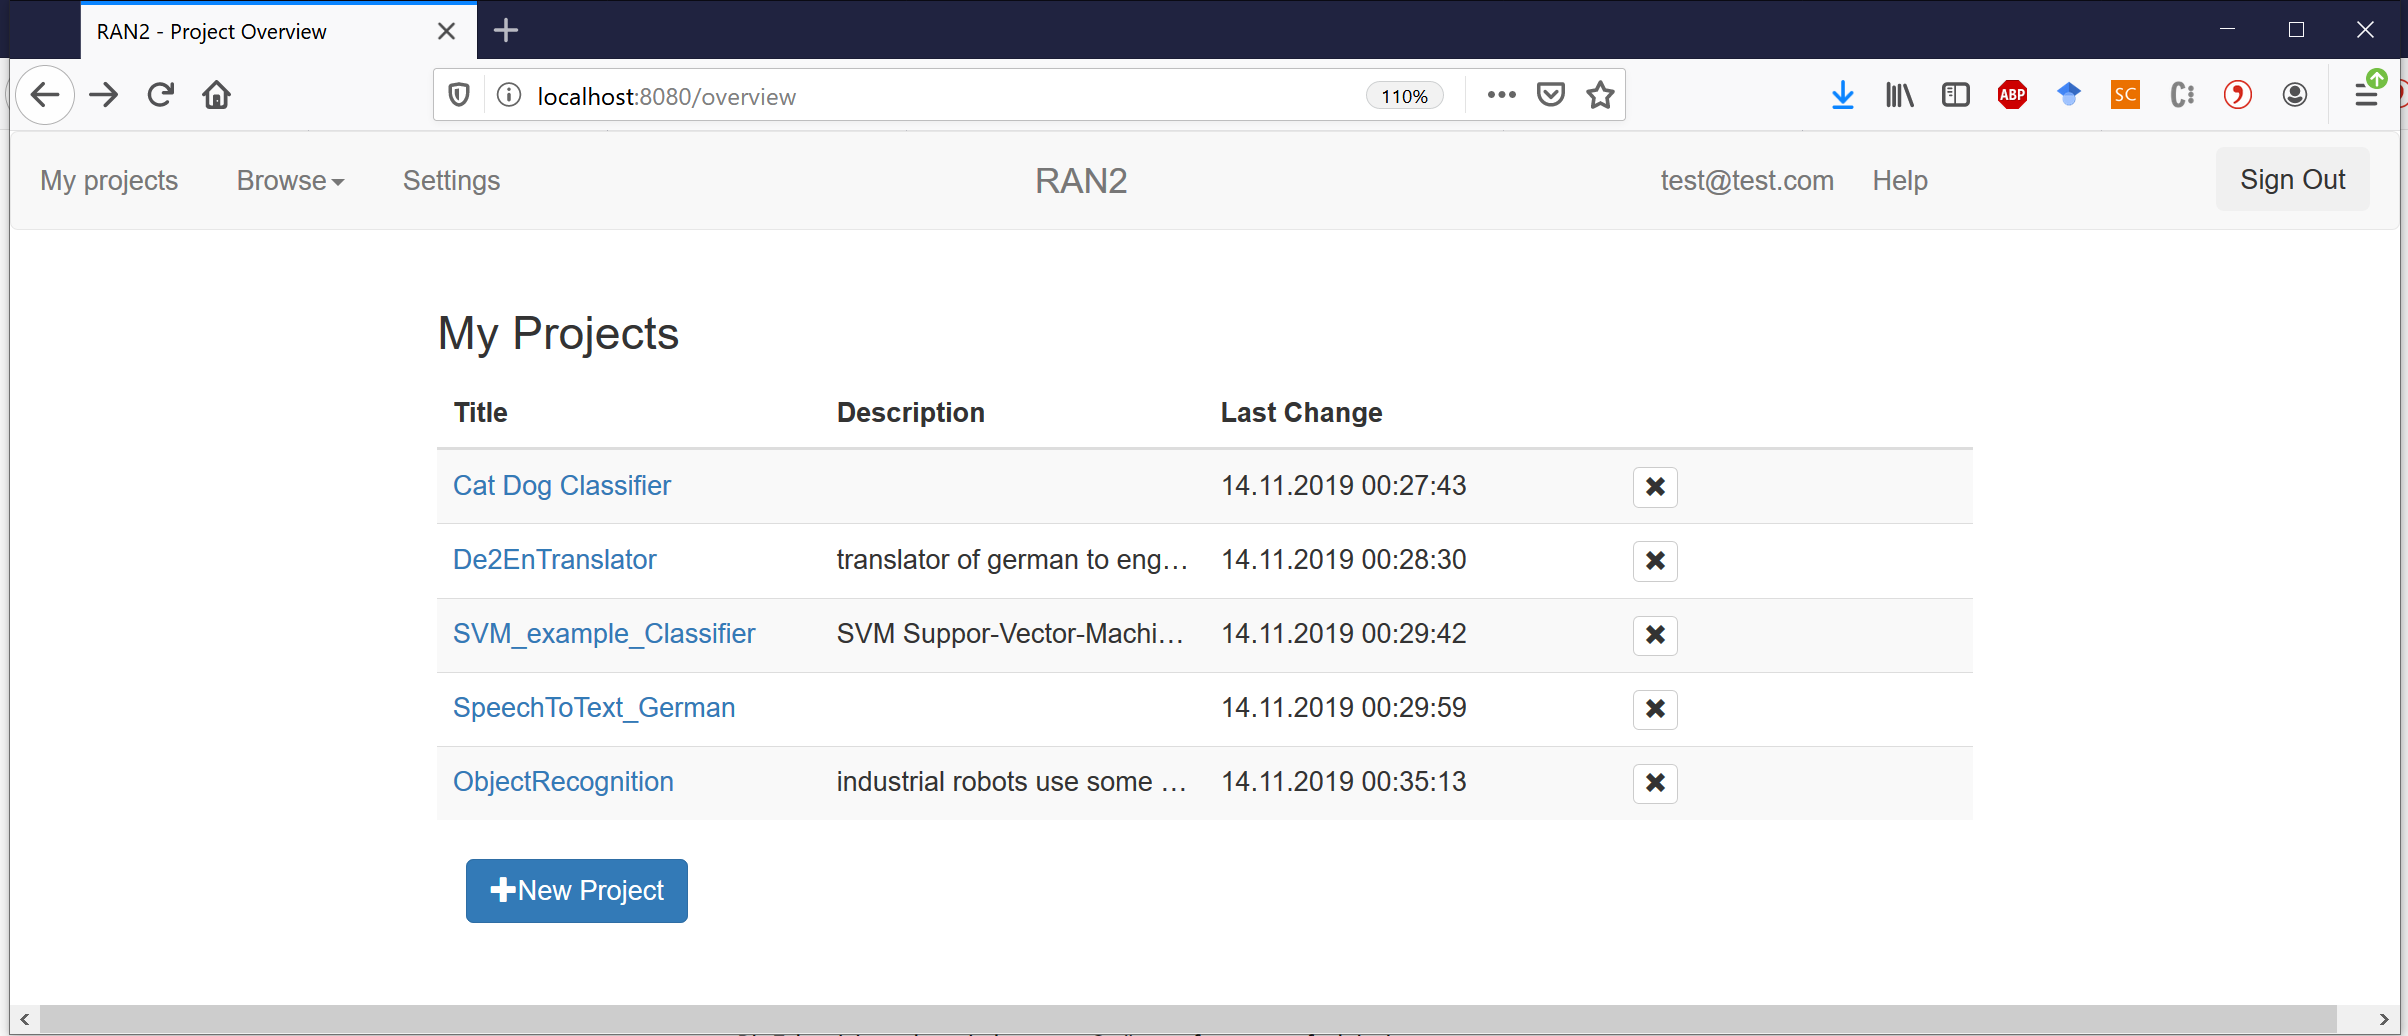
Task: Open the Cat Dog Classifier project
Action: (x=562, y=486)
